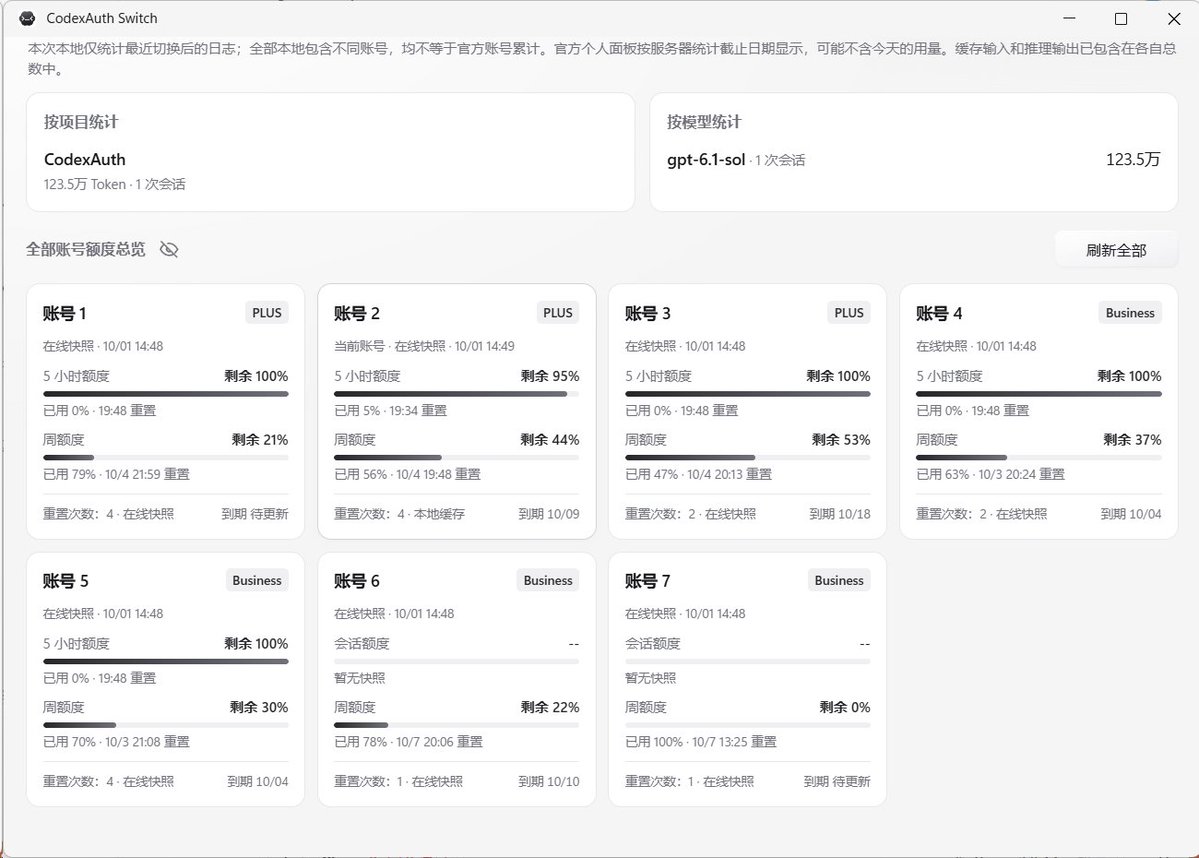Click the Business badge on 账号 7
The width and height of the screenshot is (1199, 858).
pyautogui.click(x=839, y=580)
